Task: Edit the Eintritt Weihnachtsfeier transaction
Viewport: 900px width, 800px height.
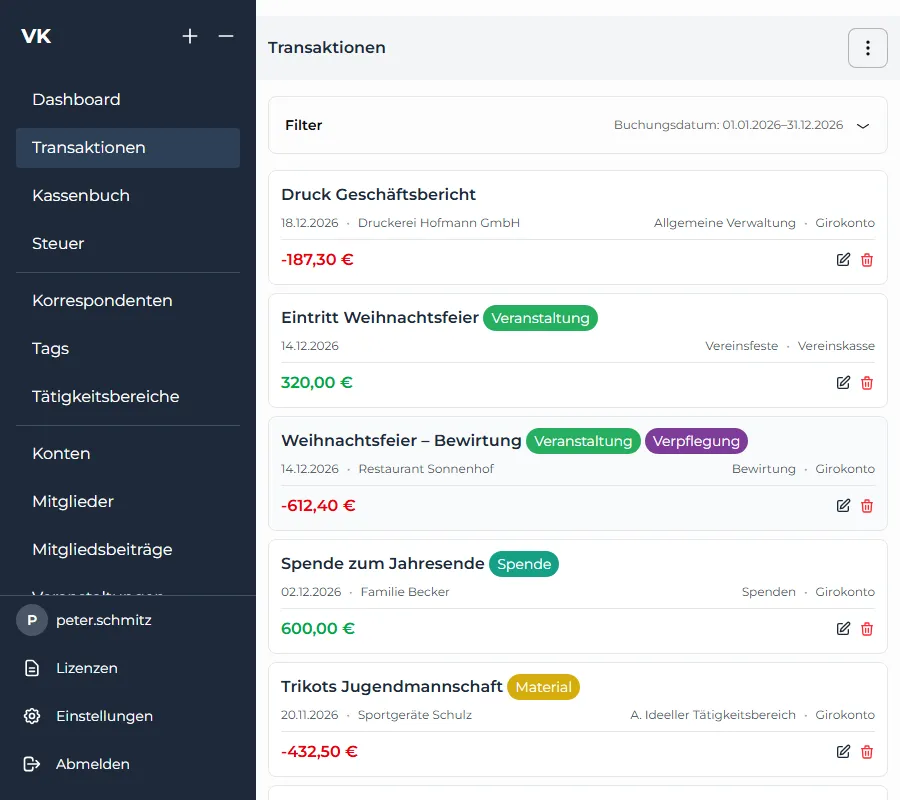Action: (x=843, y=382)
